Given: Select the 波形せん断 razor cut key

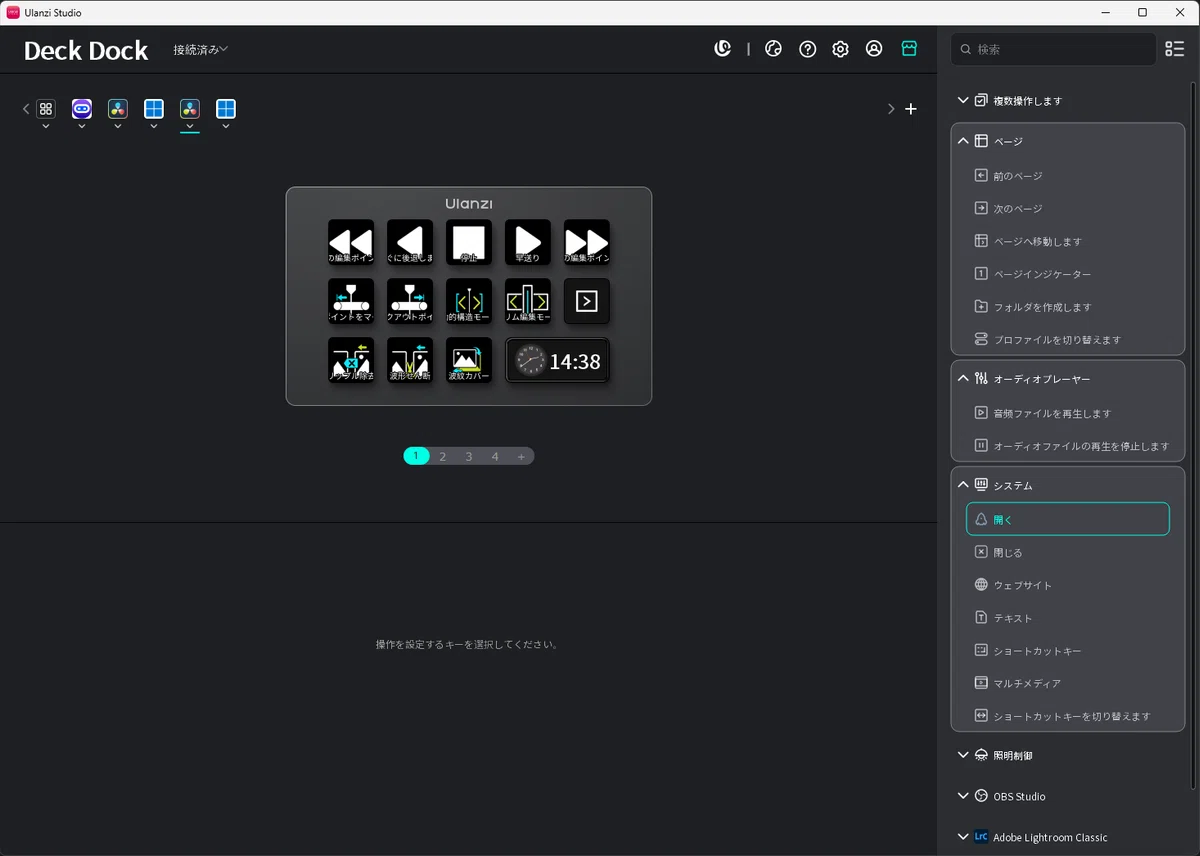Looking at the screenshot, I should (x=410, y=360).
